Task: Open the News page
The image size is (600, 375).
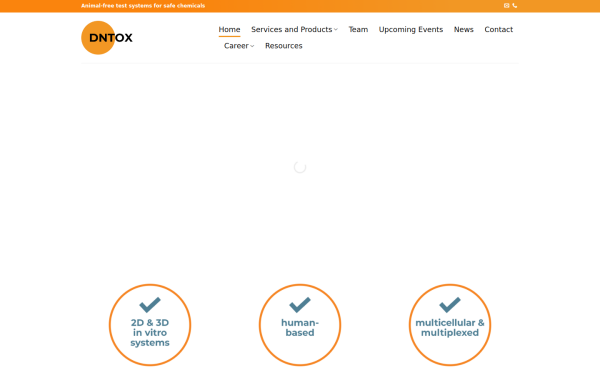Action: [463, 29]
